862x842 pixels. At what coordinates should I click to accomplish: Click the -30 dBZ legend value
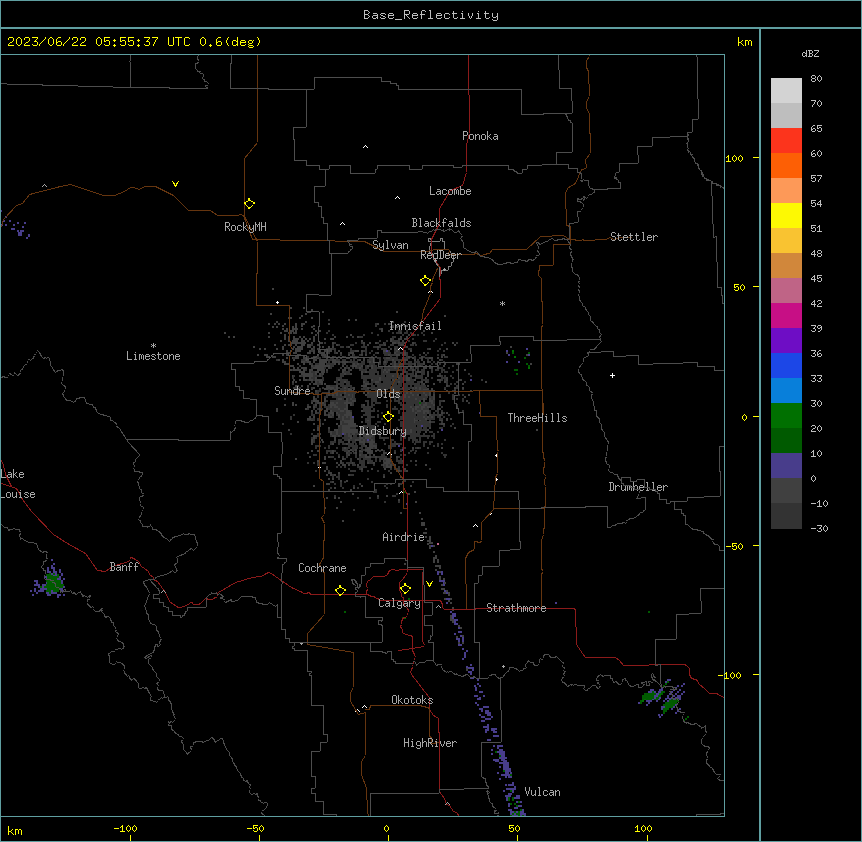tap(819, 528)
